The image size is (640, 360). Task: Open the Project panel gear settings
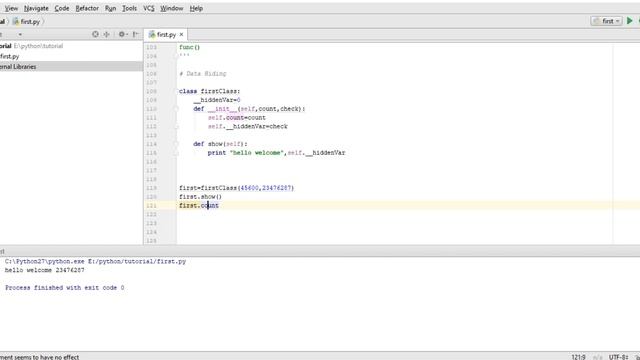pos(122,34)
